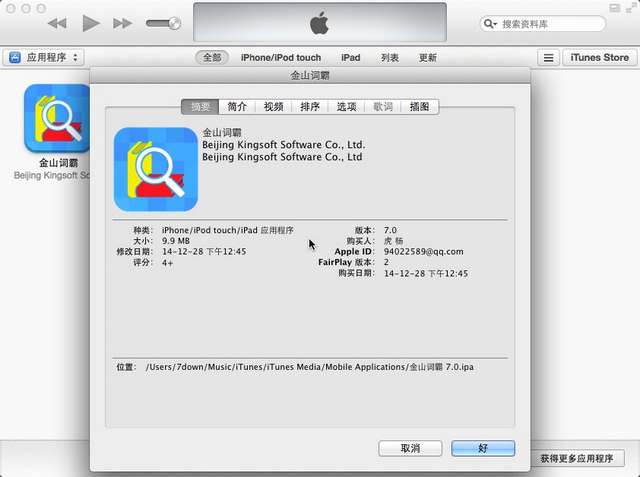Show apps as 列表

coord(389,58)
